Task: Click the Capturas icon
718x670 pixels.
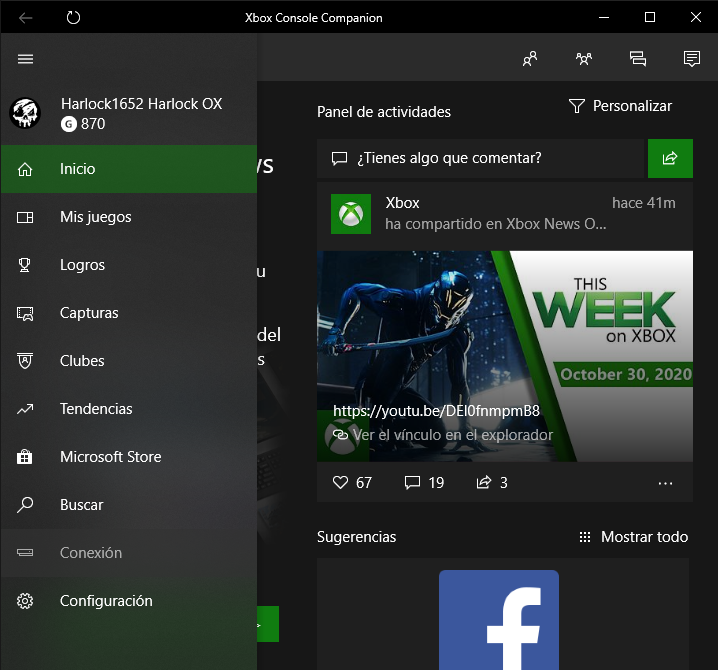Action: pos(25,313)
